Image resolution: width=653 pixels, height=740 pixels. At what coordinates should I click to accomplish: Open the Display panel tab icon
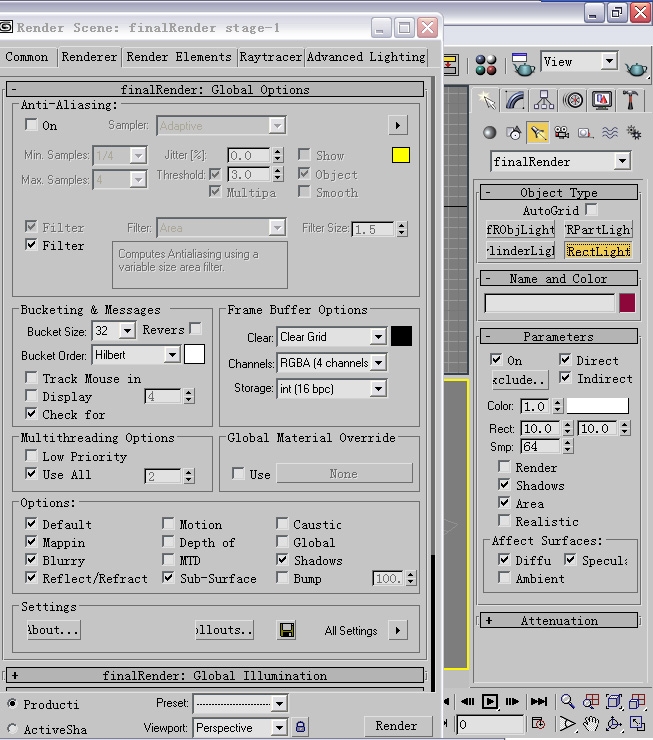(602, 100)
